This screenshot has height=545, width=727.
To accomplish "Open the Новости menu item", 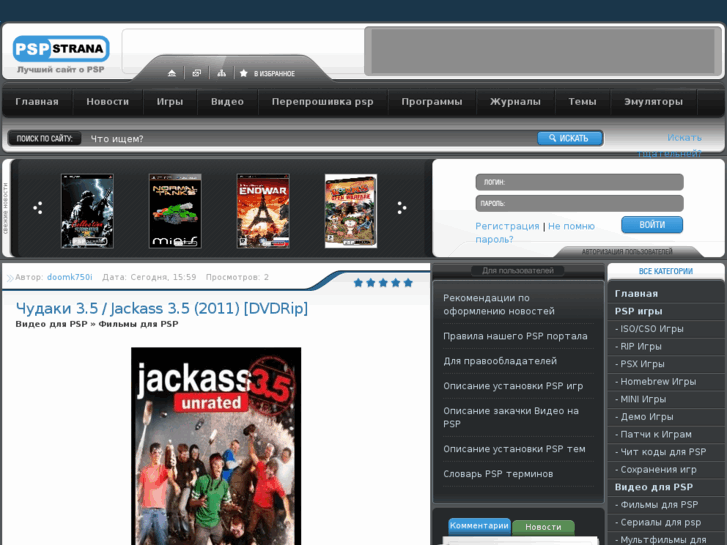I will (x=108, y=102).
